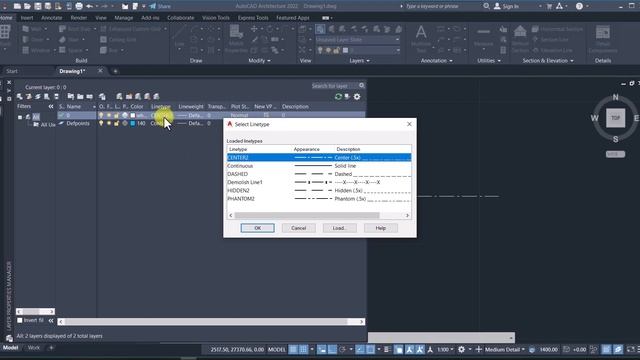Toggle the On bulb for Defpoints layer
This screenshot has height=360, width=640.
[101, 123]
